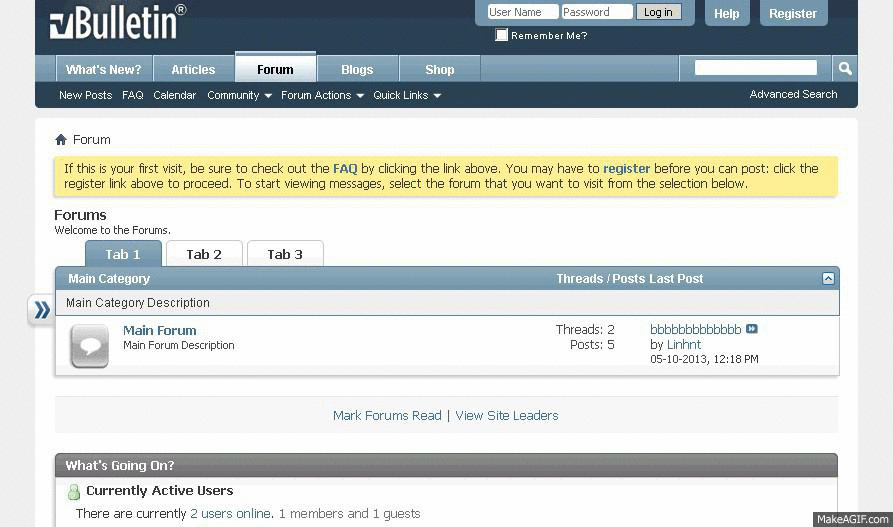
Task: Click the 'Main Category Description' text
Action: point(138,303)
